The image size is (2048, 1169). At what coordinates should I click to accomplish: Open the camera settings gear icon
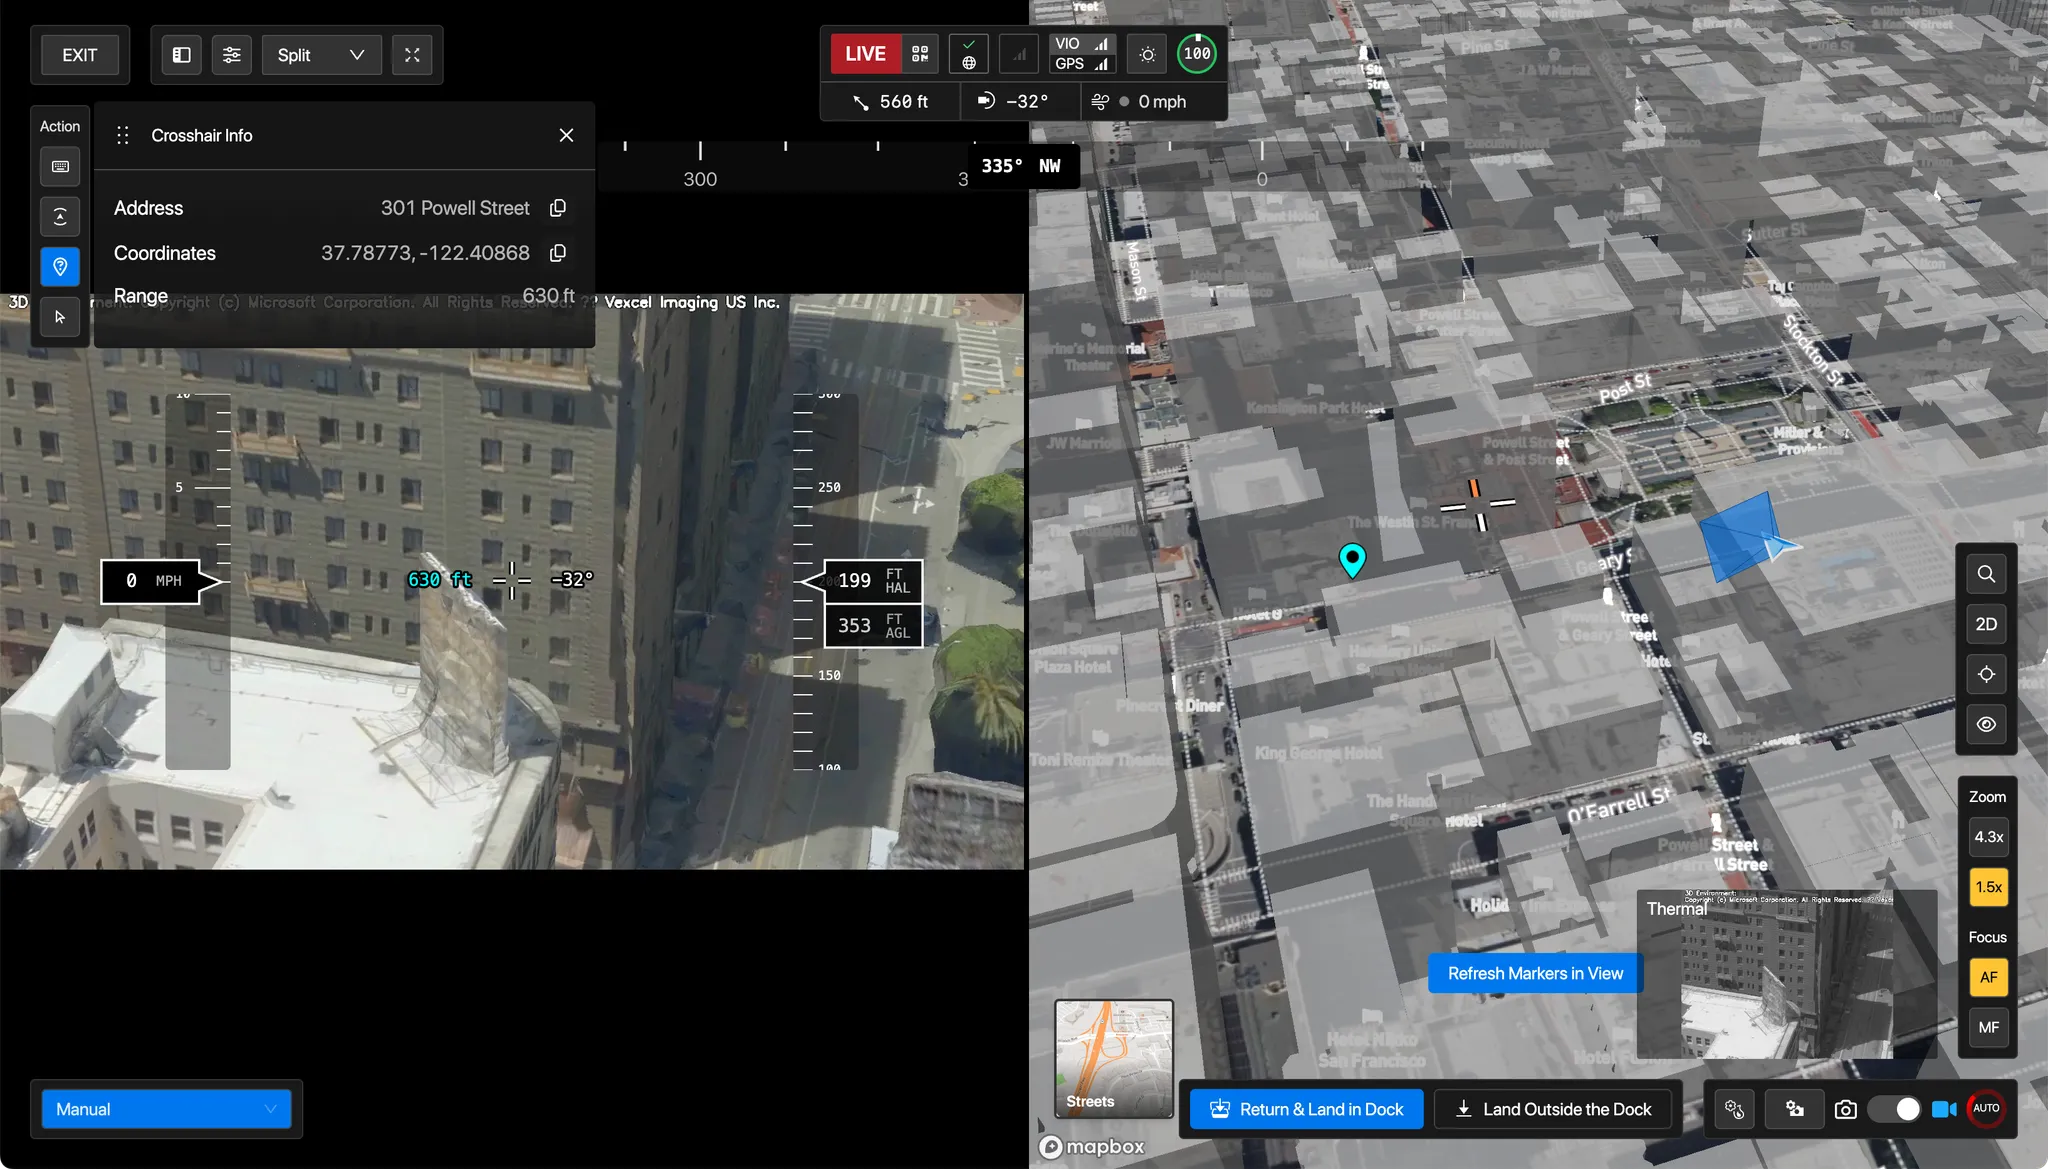pyautogui.click(x=1795, y=1109)
